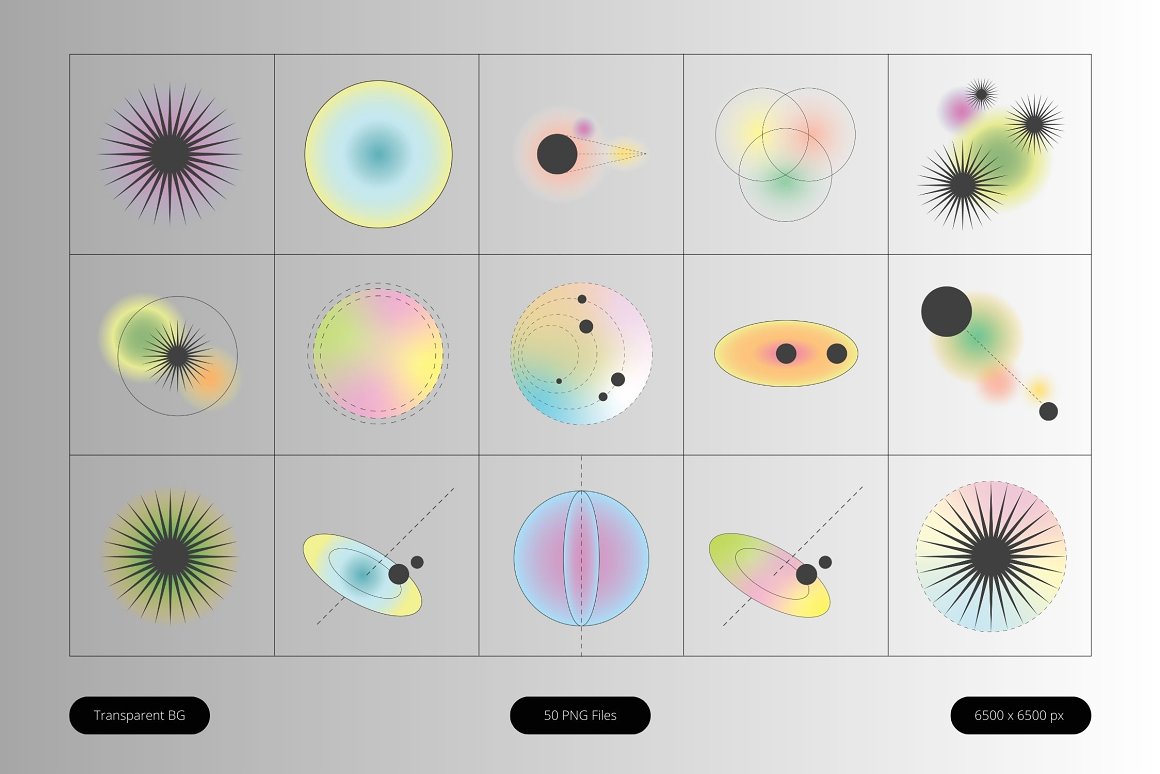Click the small black circle ending the dashed diagonal
This screenshot has height=774, width=1160.
point(1048,411)
